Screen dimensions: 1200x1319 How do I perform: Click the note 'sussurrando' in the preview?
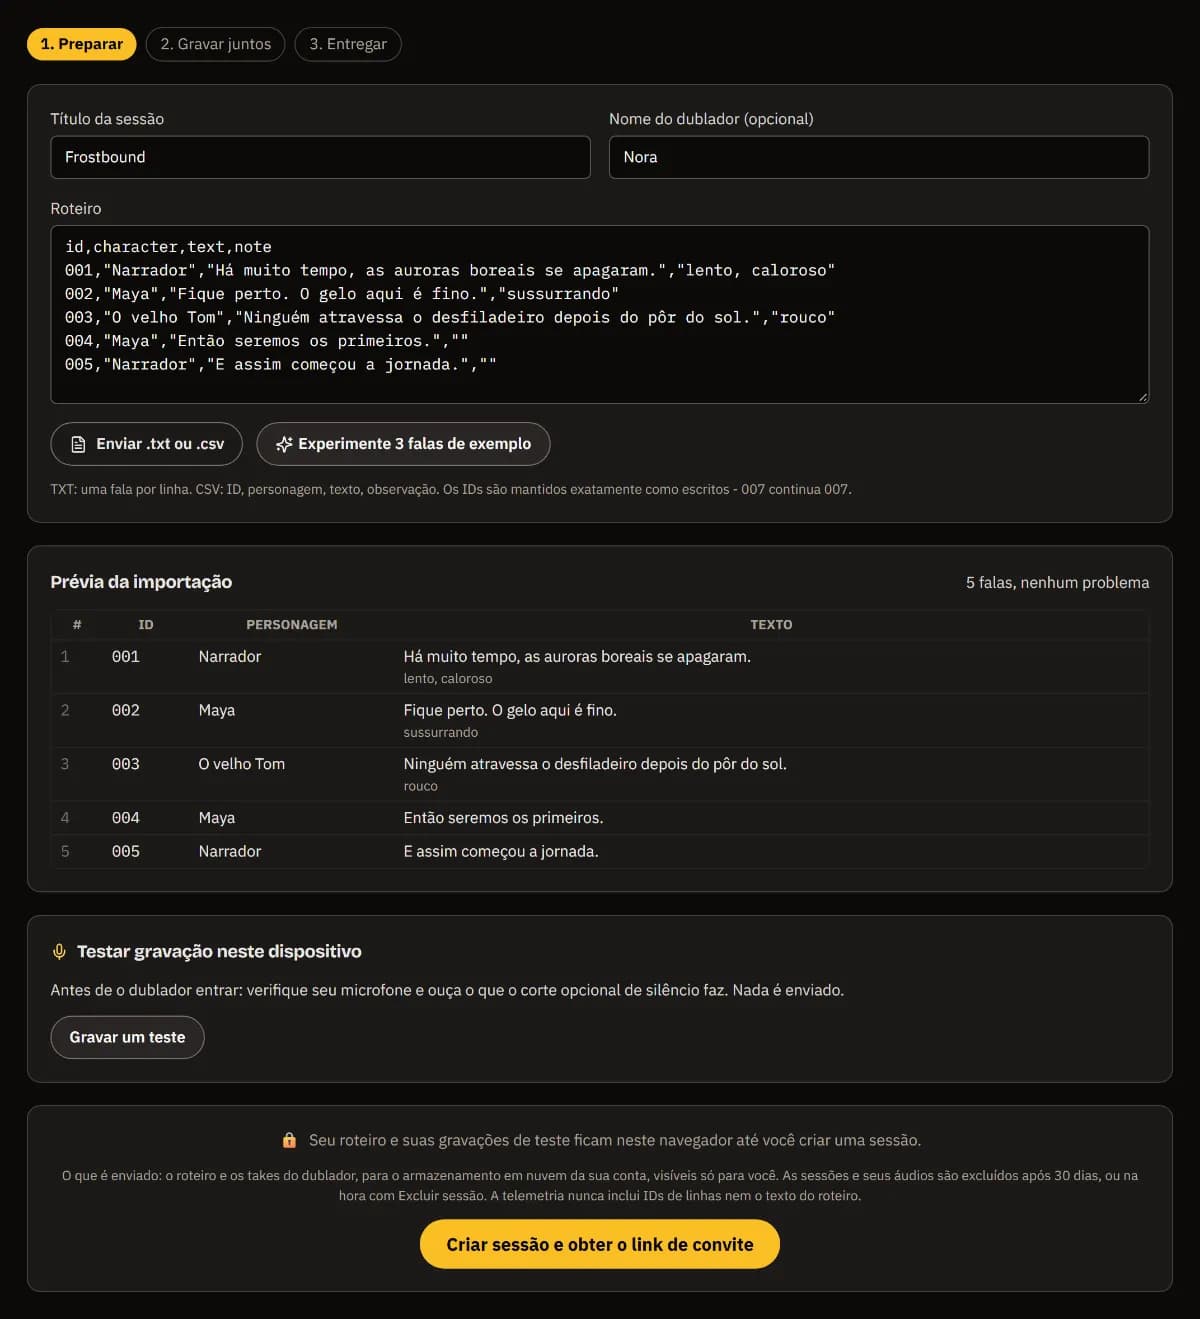[x=441, y=732]
